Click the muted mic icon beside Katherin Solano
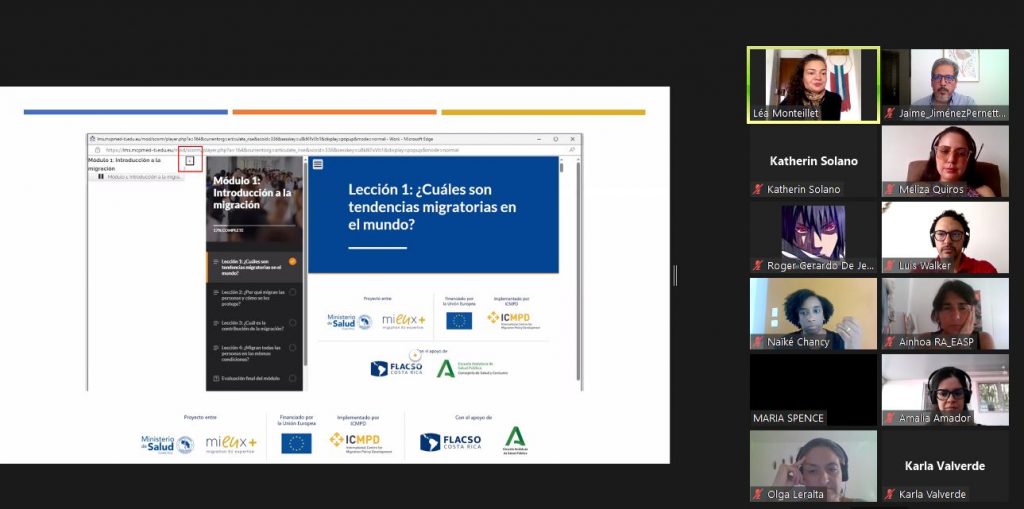The width and height of the screenshot is (1024, 509). tap(758, 189)
